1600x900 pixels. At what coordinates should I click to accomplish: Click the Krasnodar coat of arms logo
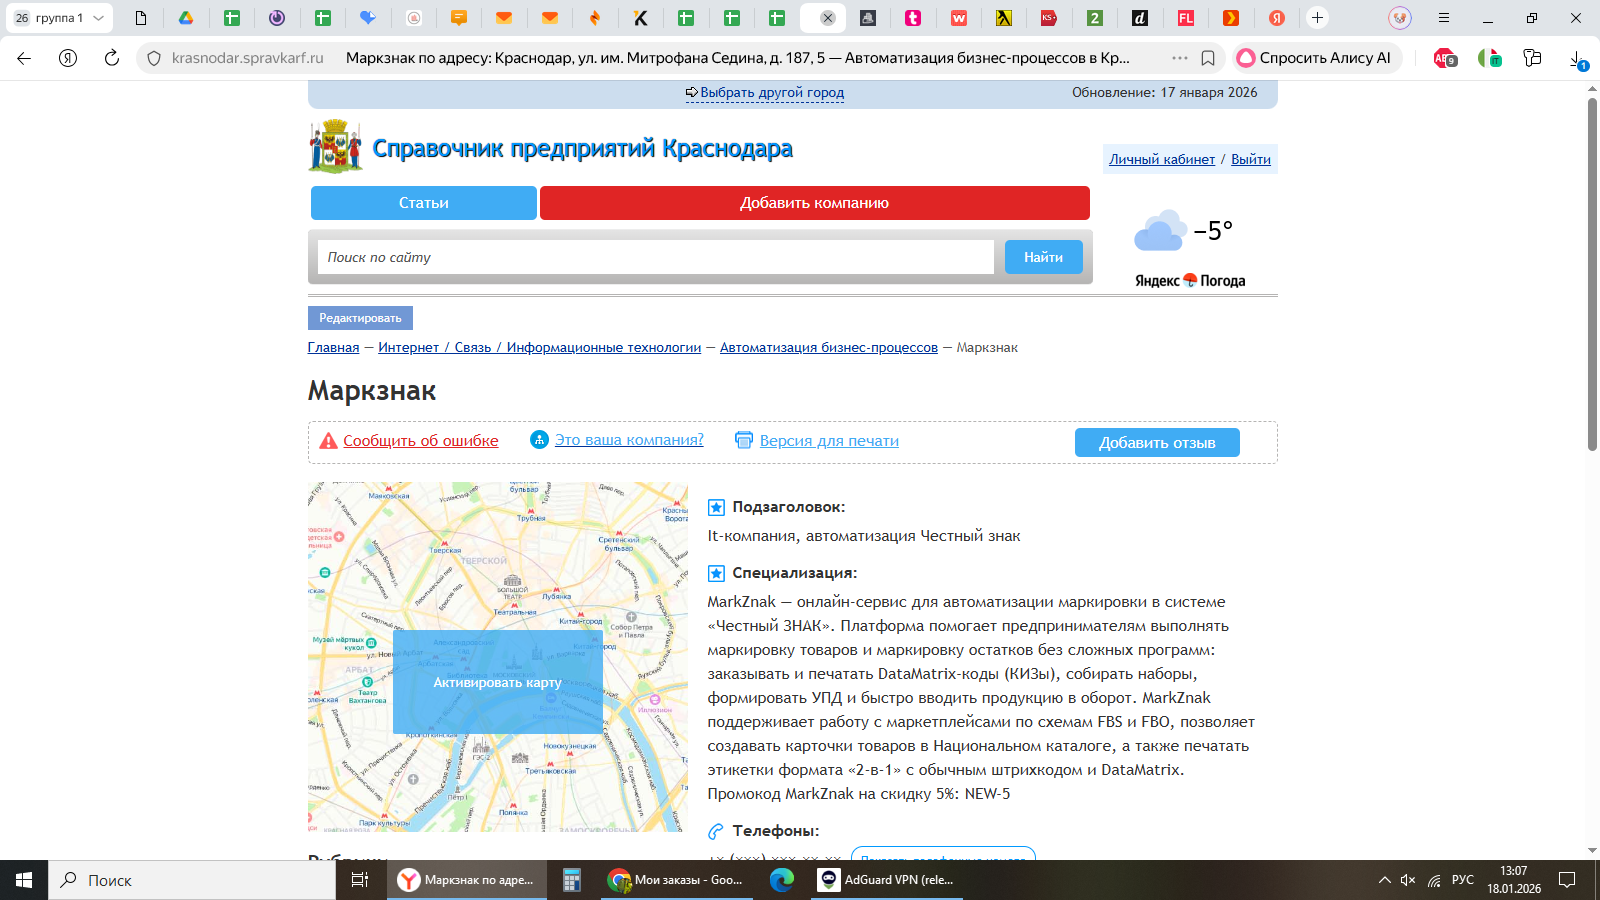click(335, 147)
